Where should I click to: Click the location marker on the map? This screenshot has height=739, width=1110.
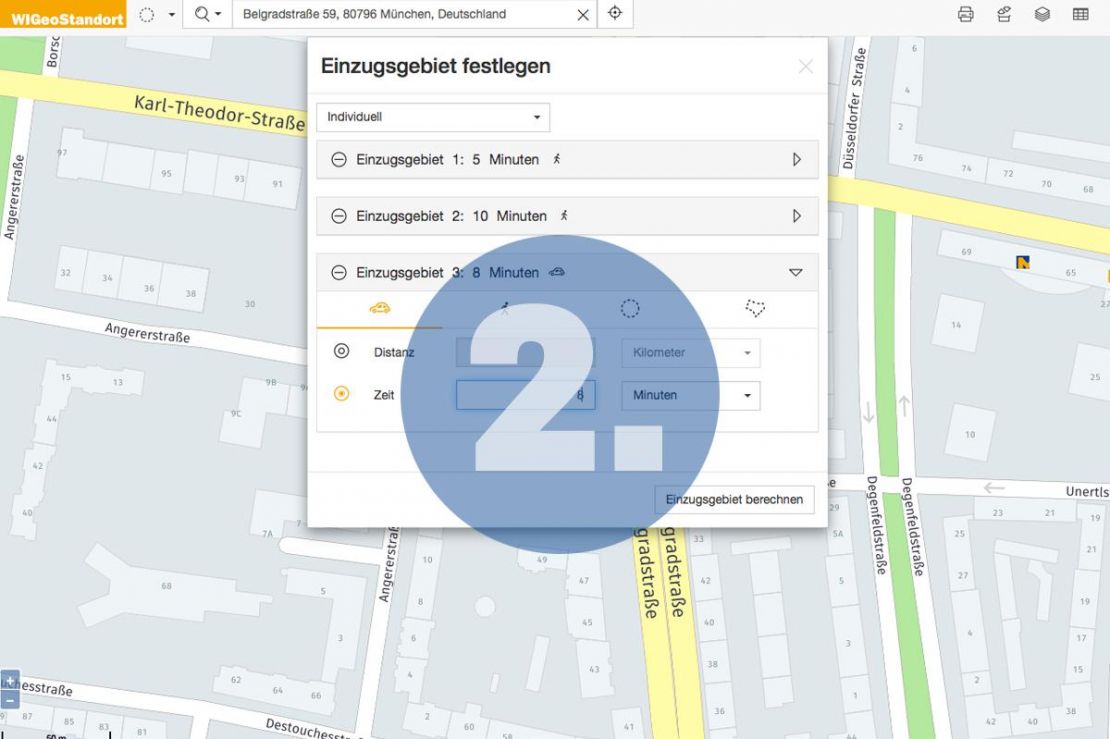click(1022, 263)
